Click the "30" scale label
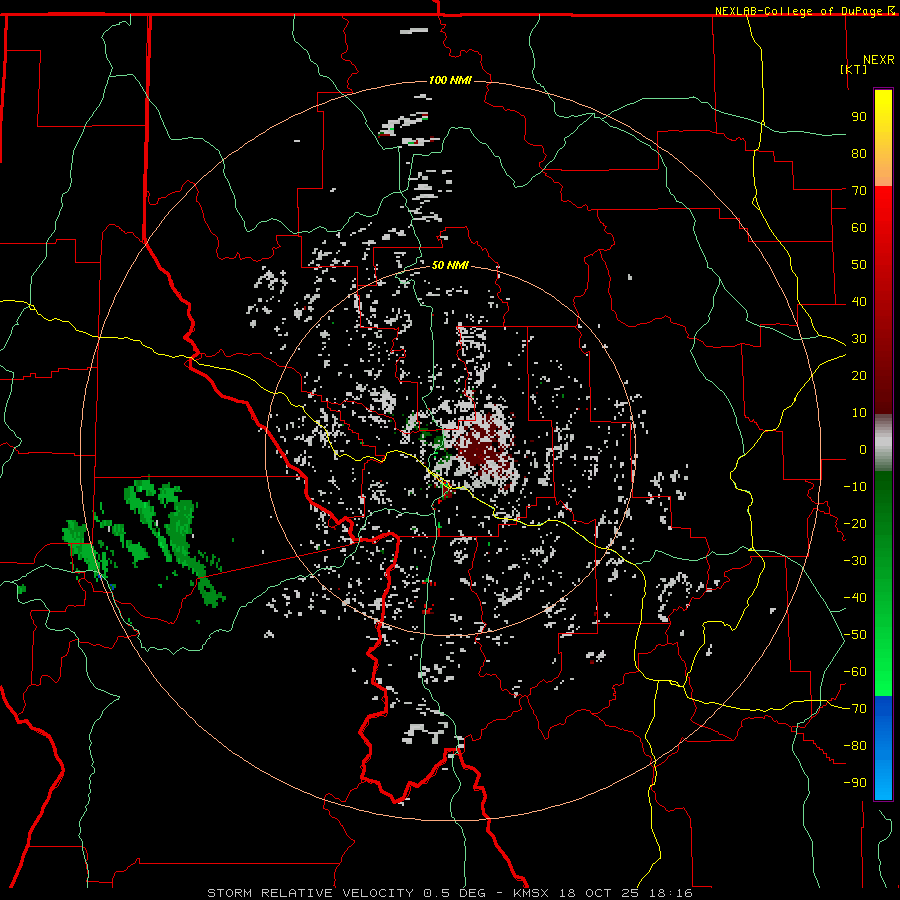The image size is (900, 900). [859, 339]
